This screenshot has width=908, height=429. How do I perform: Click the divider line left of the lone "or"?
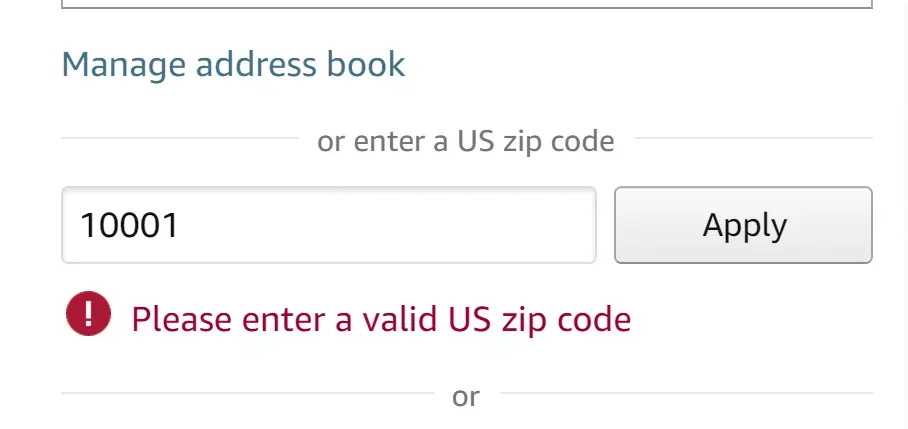click(247, 393)
